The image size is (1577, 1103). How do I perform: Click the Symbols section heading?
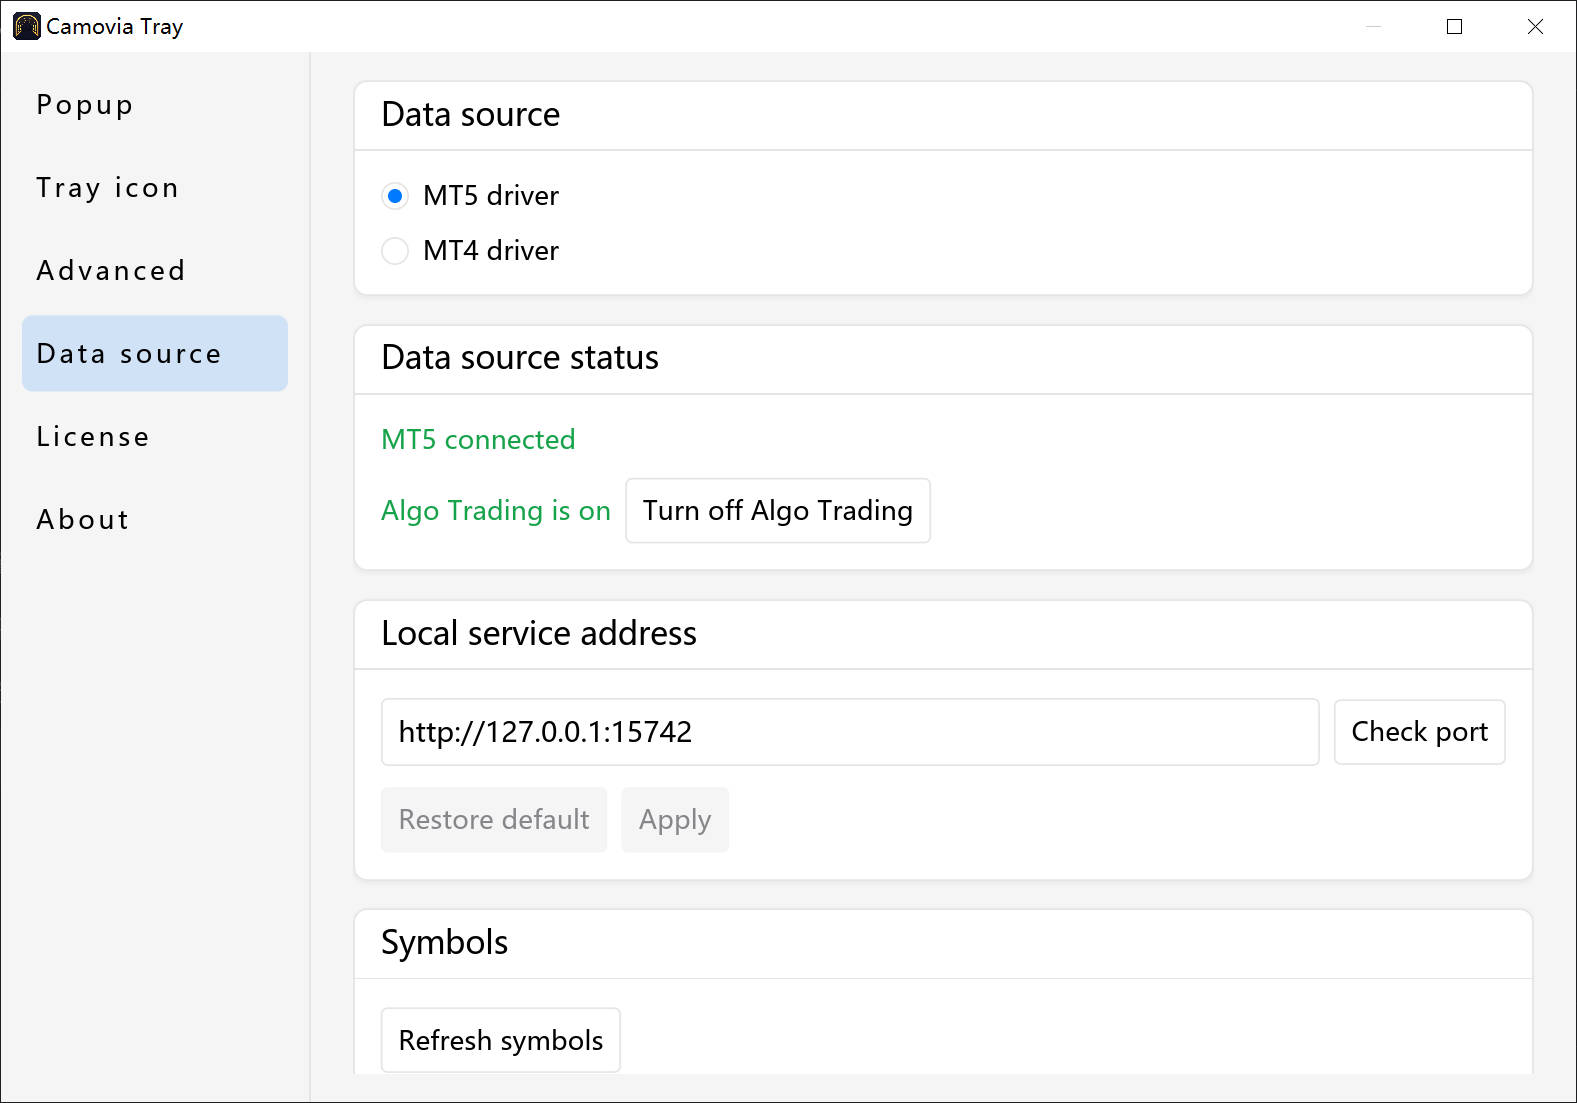pyautogui.click(x=445, y=943)
